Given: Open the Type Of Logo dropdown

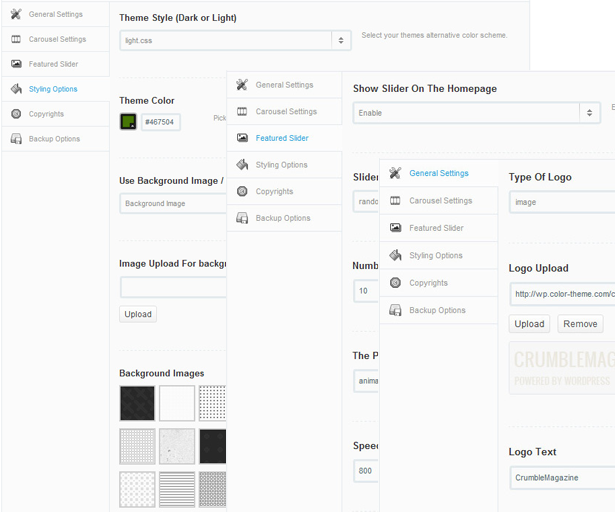Looking at the screenshot, I should (561, 202).
